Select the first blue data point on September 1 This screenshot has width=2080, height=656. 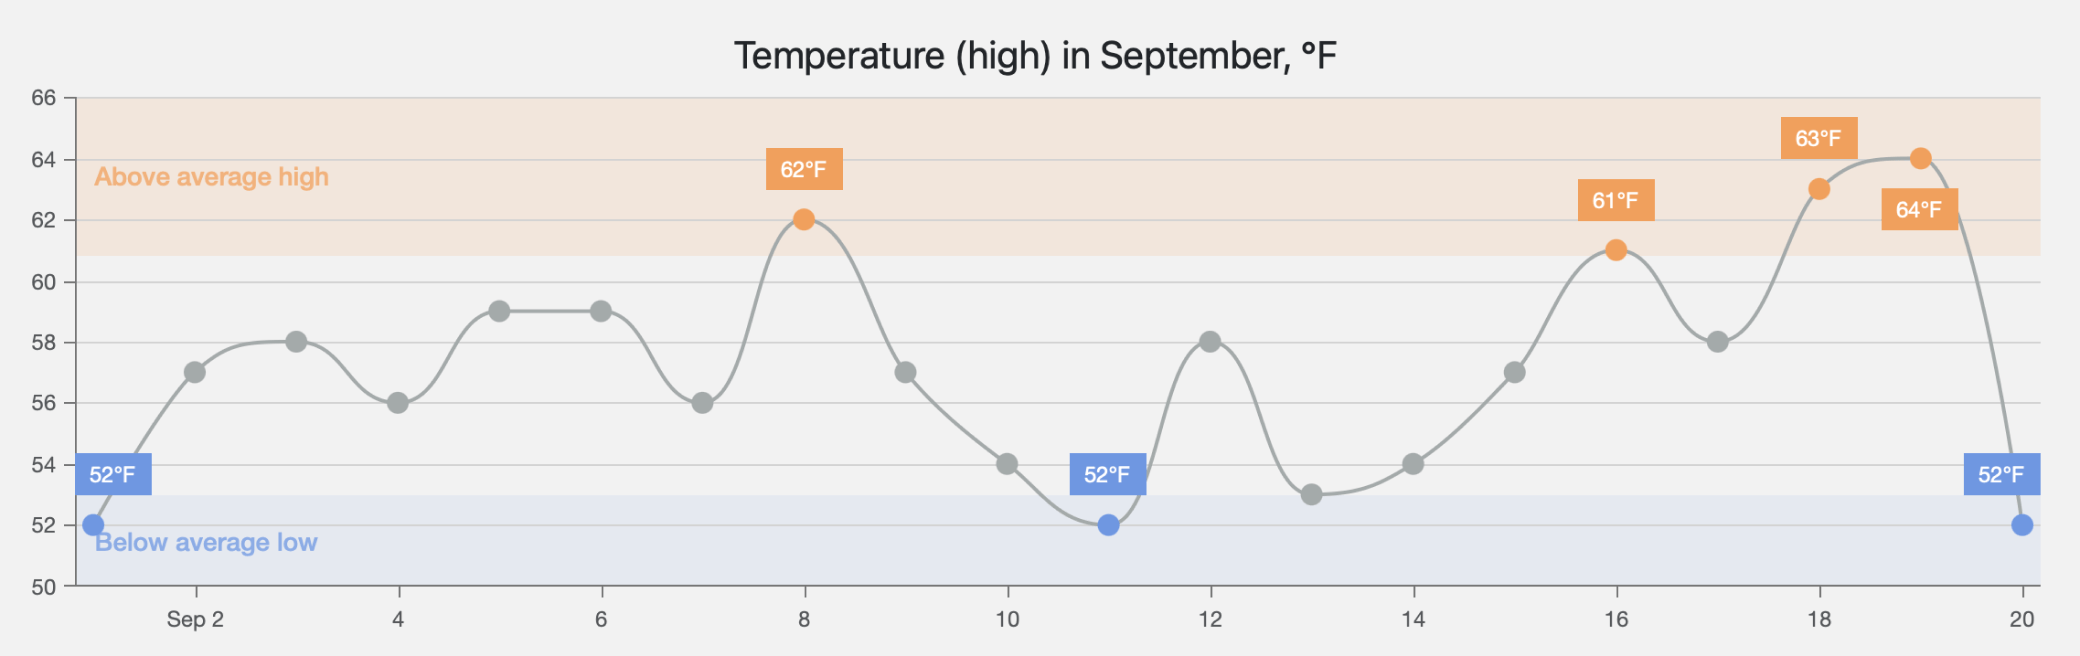click(93, 525)
